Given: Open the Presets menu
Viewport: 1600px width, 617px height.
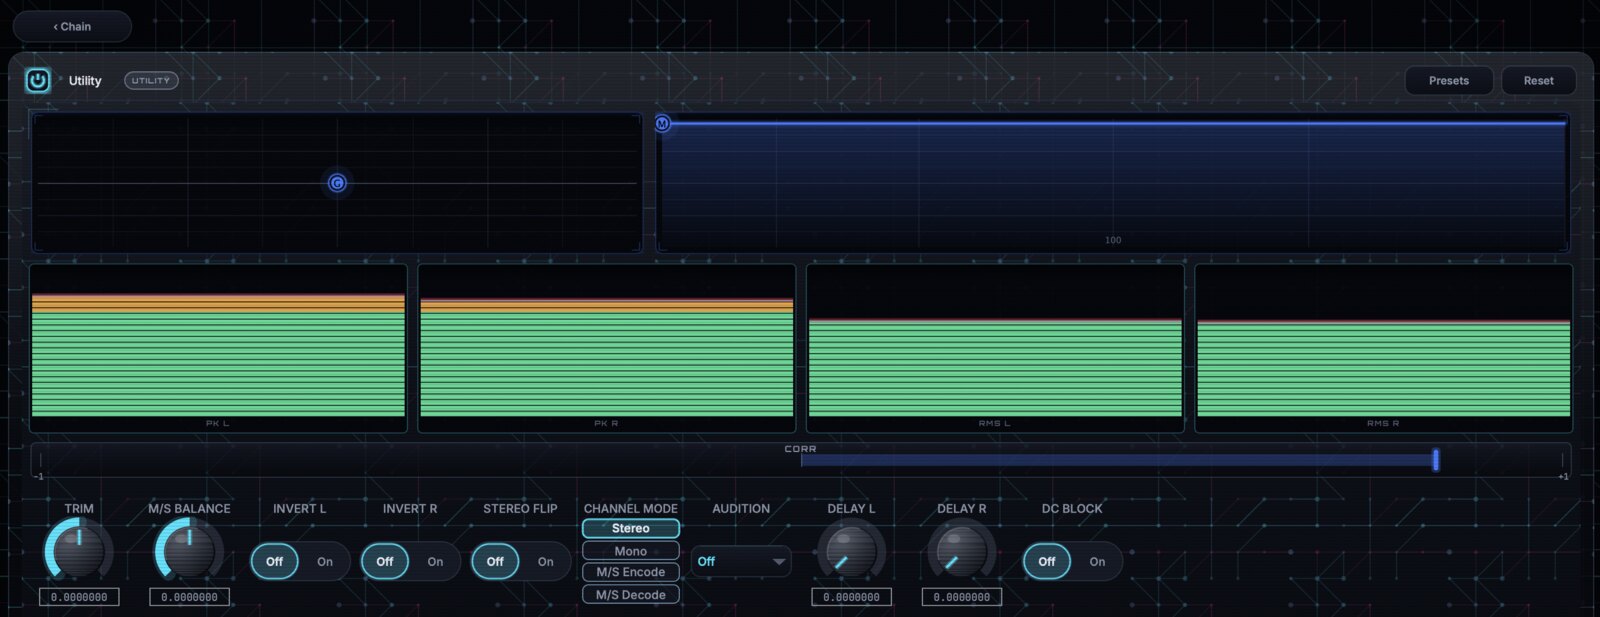Looking at the screenshot, I should coord(1449,80).
